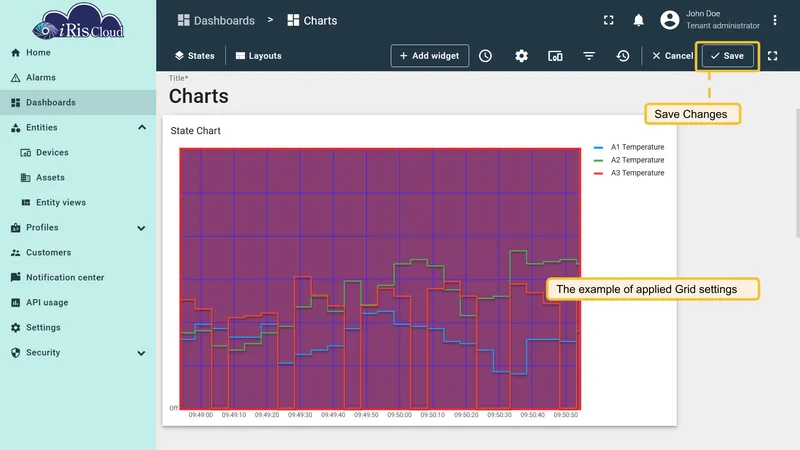Open notifications bell icon
This screenshot has height=450, width=800.
pyautogui.click(x=638, y=20)
